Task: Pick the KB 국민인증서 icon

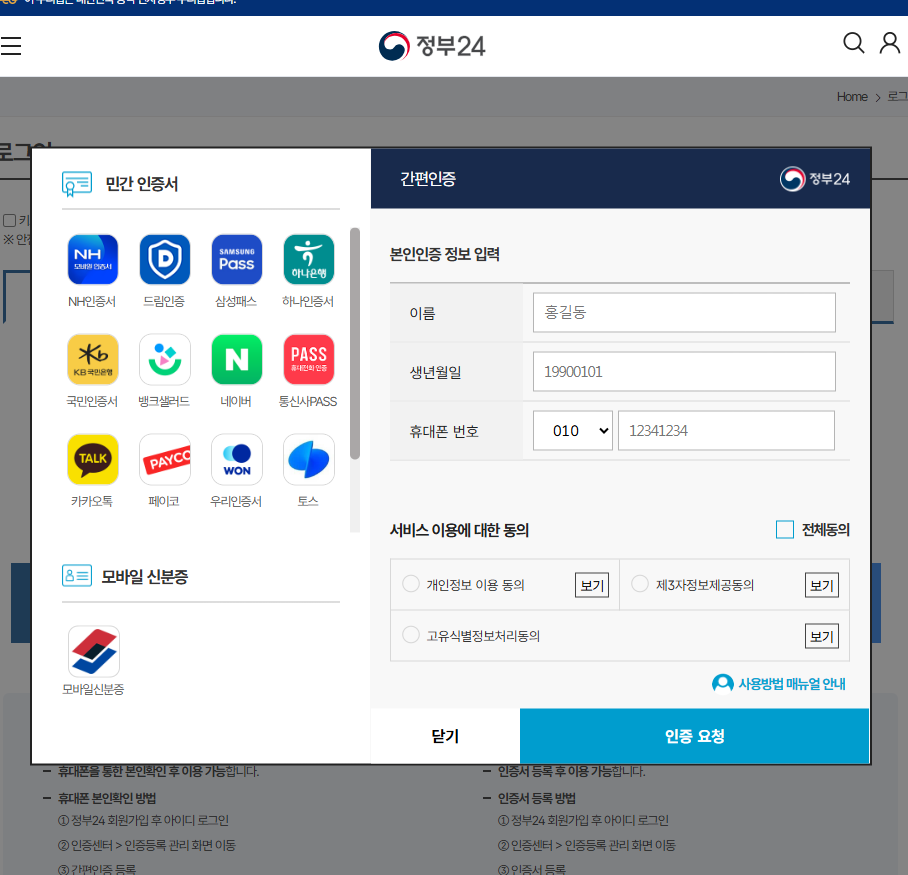Action: [92, 359]
